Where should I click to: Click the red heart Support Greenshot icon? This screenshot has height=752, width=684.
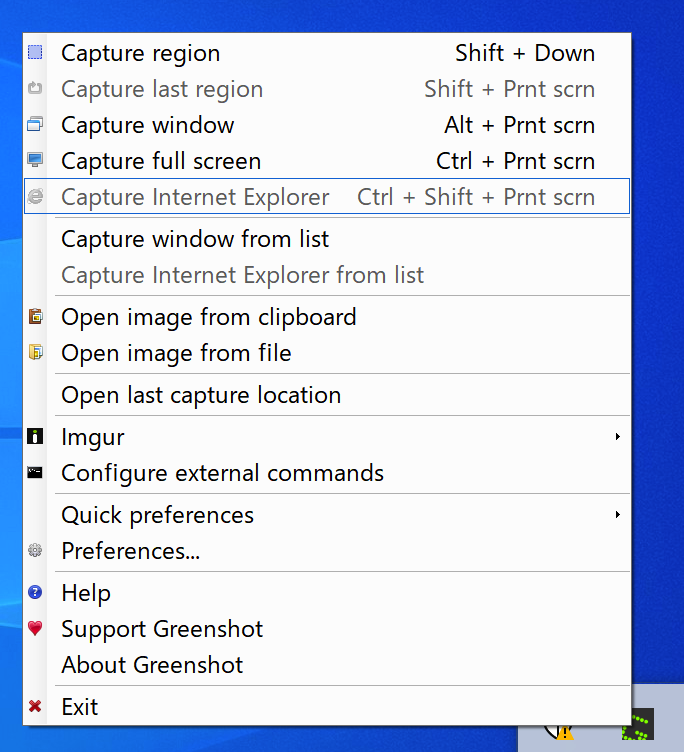(35, 629)
